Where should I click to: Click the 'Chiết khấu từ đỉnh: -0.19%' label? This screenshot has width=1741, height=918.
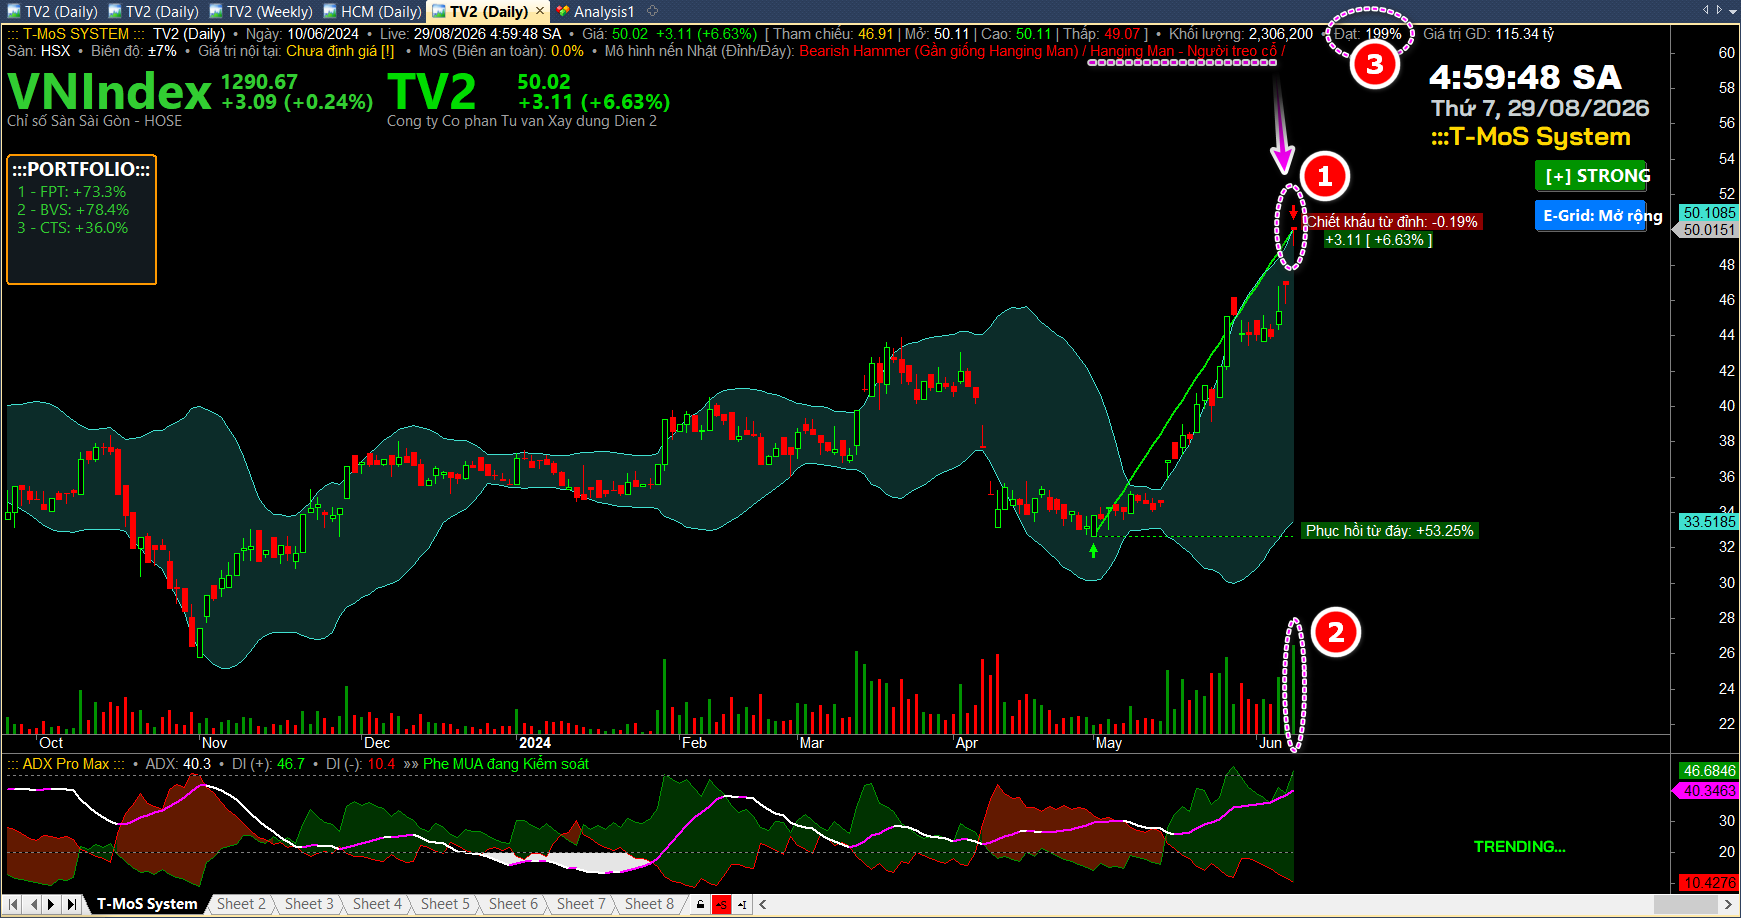tap(1393, 222)
